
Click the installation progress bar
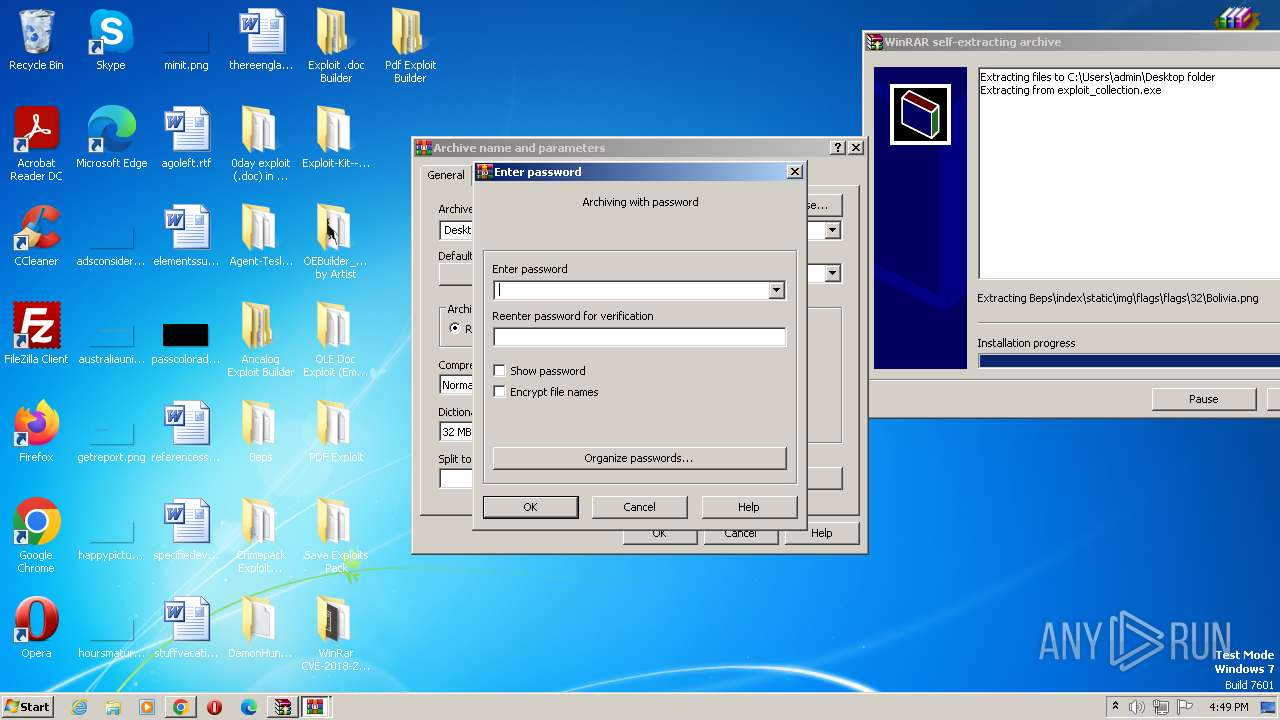coord(1129,361)
